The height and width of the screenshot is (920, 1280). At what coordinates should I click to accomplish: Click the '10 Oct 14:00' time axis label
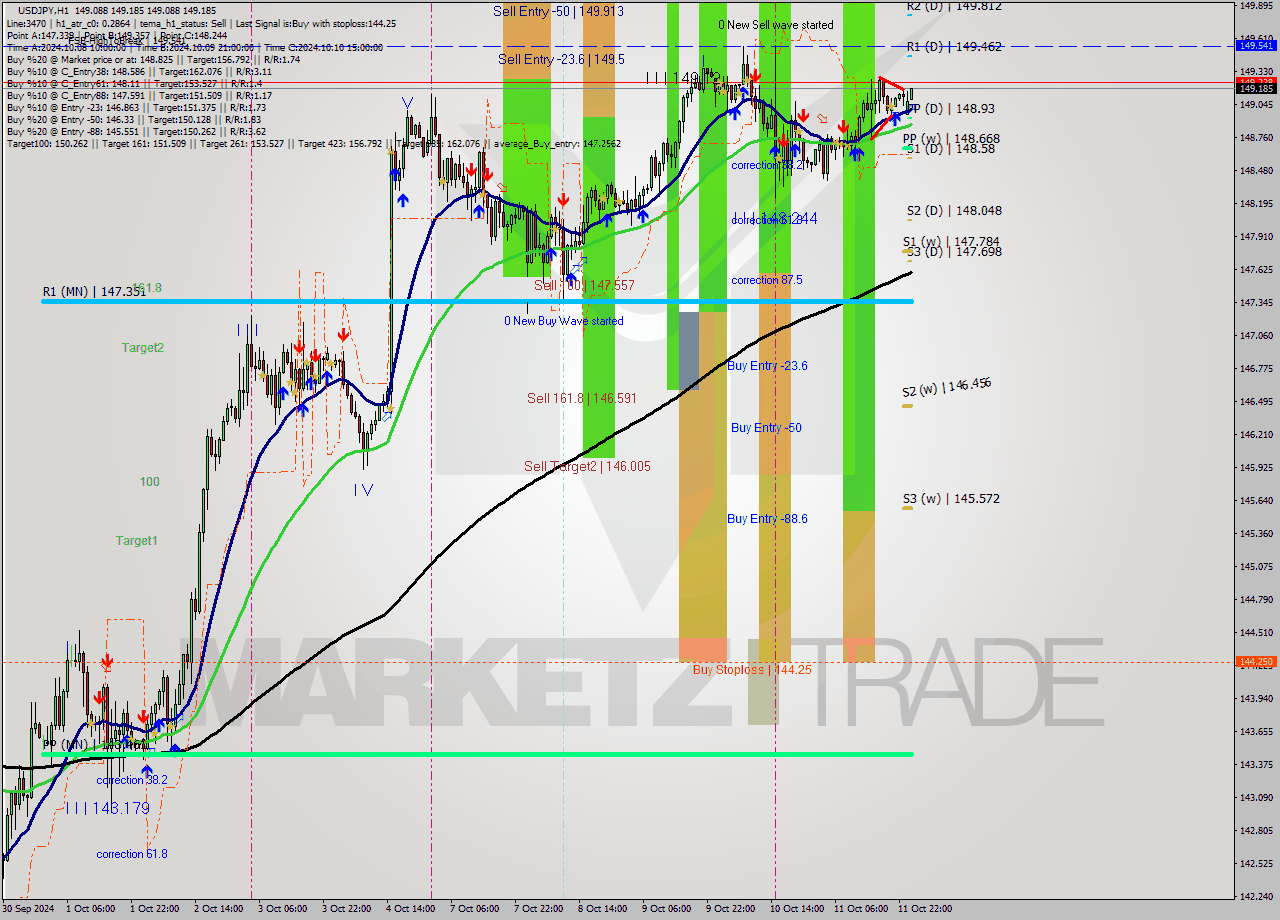pyautogui.click(x=798, y=909)
